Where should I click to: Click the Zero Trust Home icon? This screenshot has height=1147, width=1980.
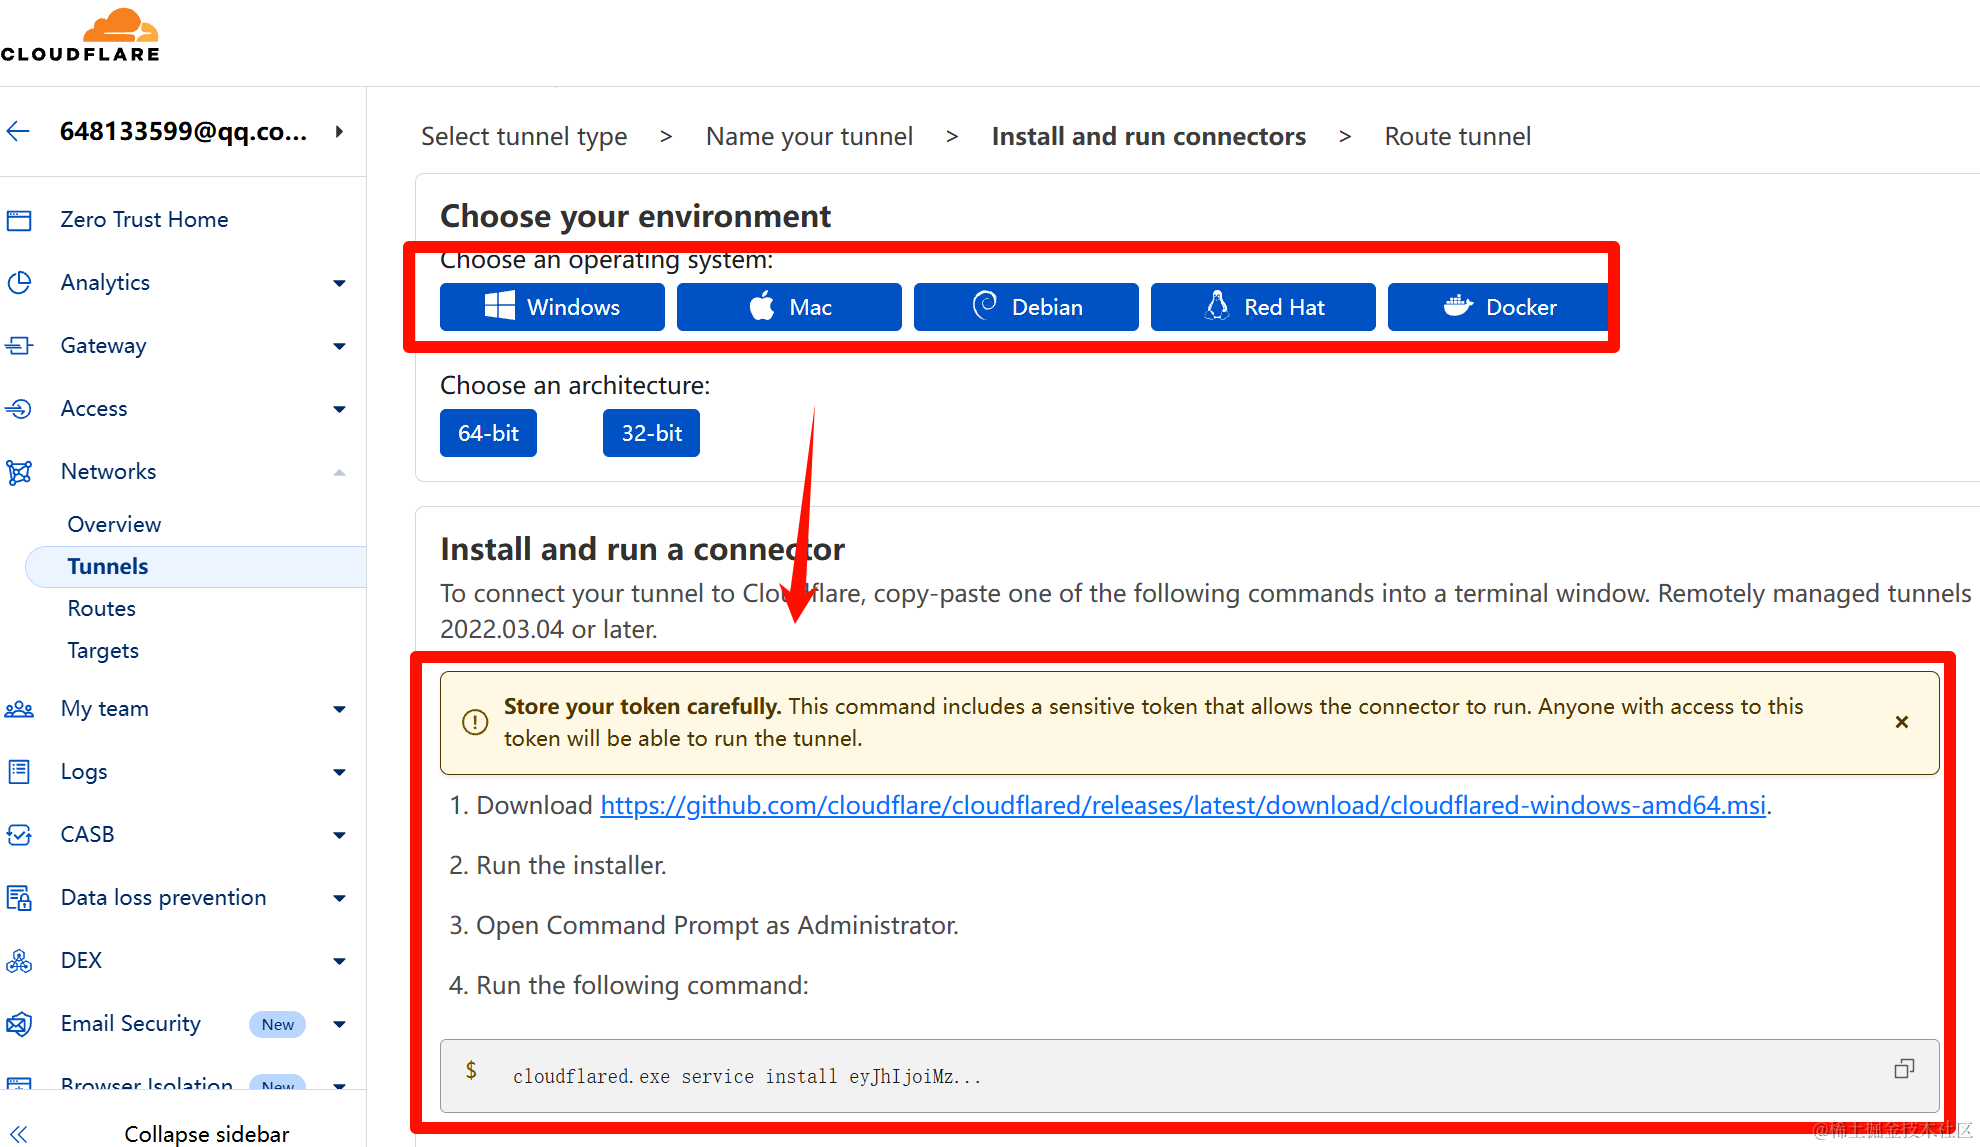pos(19,220)
